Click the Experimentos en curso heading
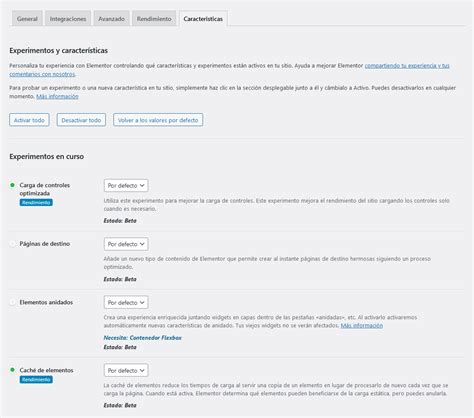The image size is (474, 418). point(46,156)
